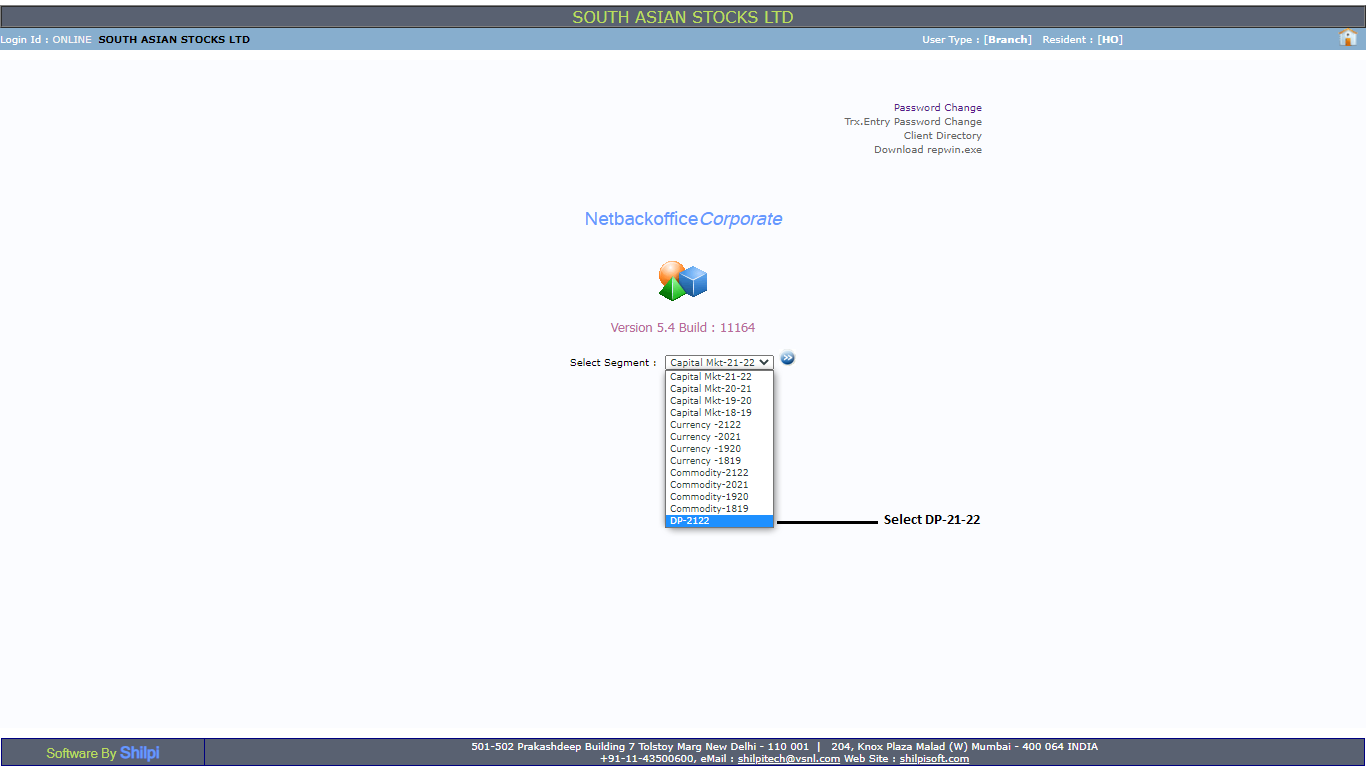Pick Currency -1920 option
This screenshot has height=768, width=1366.
coord(706,449)
